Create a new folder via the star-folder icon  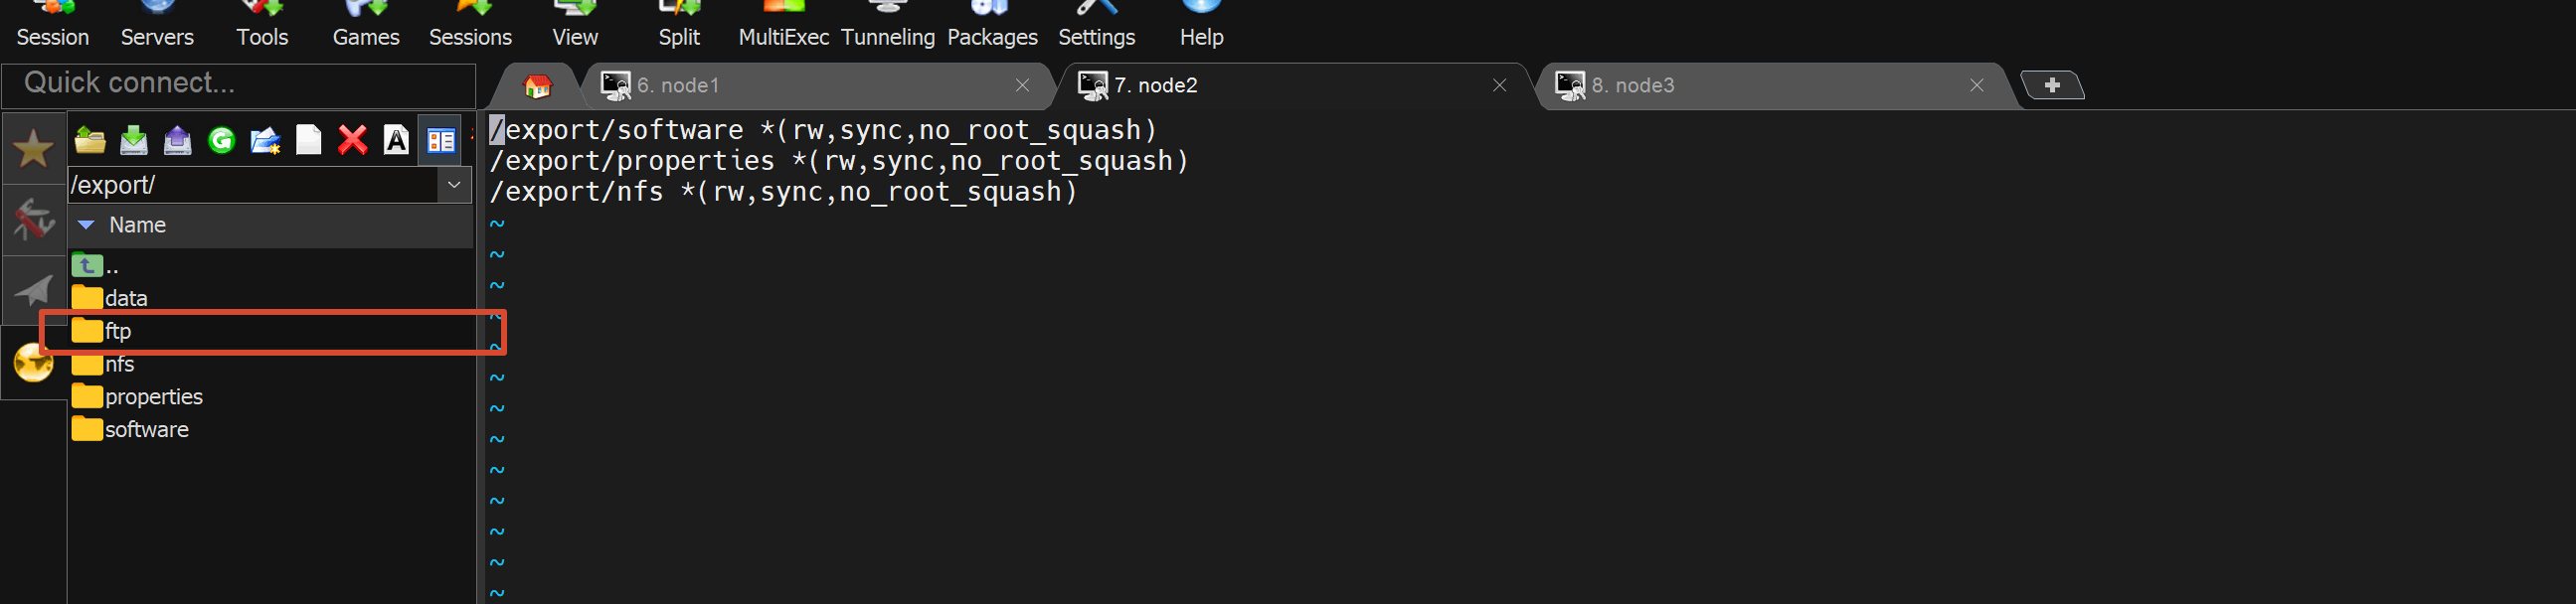click(x=265, y=140)
